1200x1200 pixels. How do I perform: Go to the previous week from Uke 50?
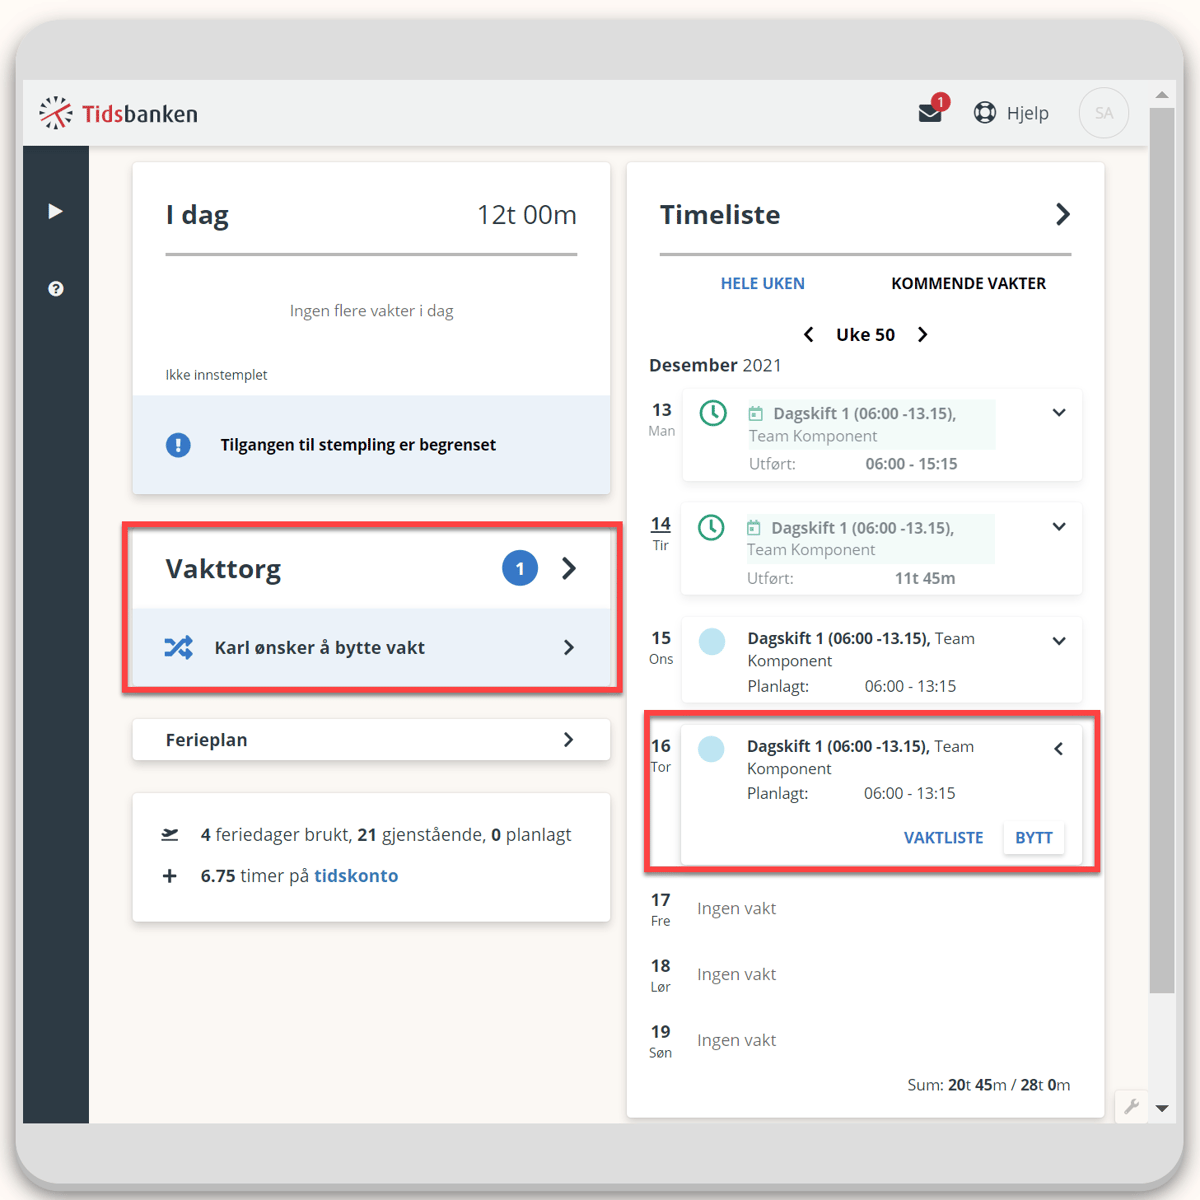(x=808, y=335)
